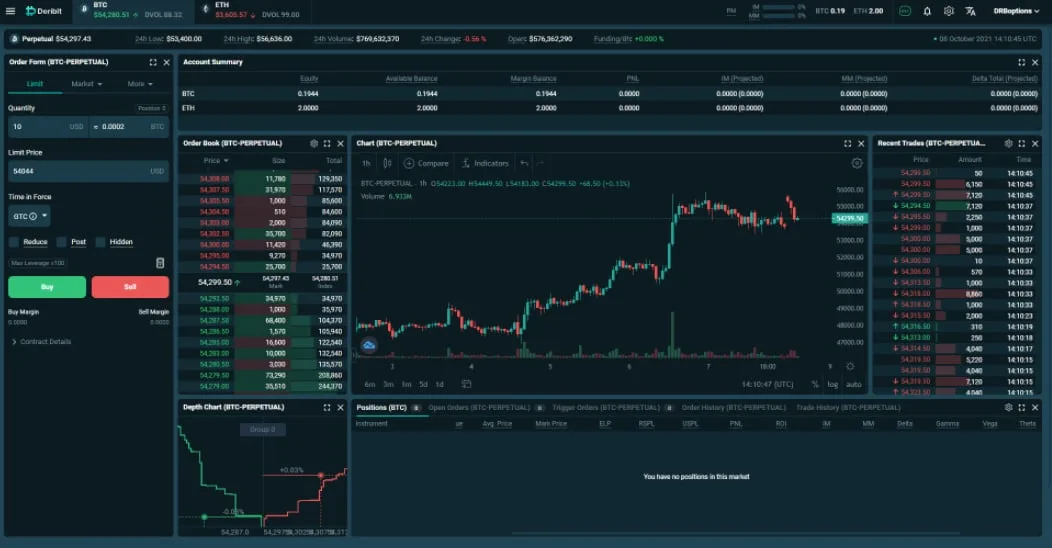Toggle log scale on chart
Viewport: 1052px width, 548px height.
[833, 384]
